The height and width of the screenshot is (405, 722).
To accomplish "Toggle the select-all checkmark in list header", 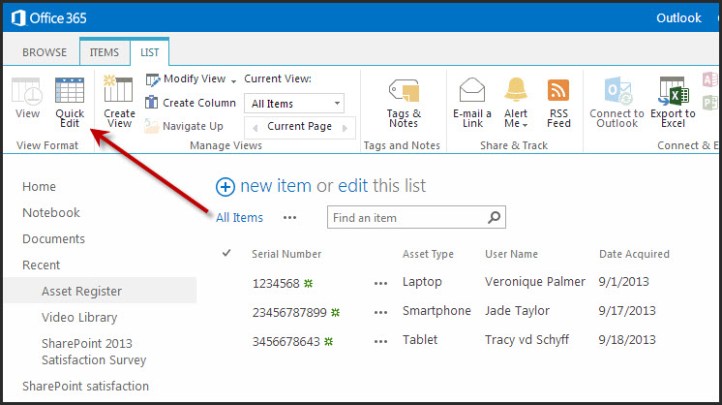I will pos(227,254).
